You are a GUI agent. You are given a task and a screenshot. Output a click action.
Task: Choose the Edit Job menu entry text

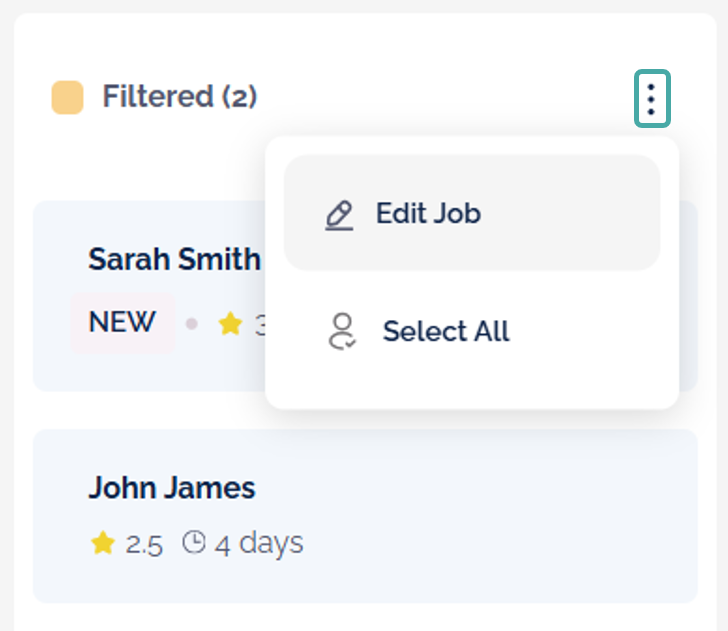pos(428,214)
